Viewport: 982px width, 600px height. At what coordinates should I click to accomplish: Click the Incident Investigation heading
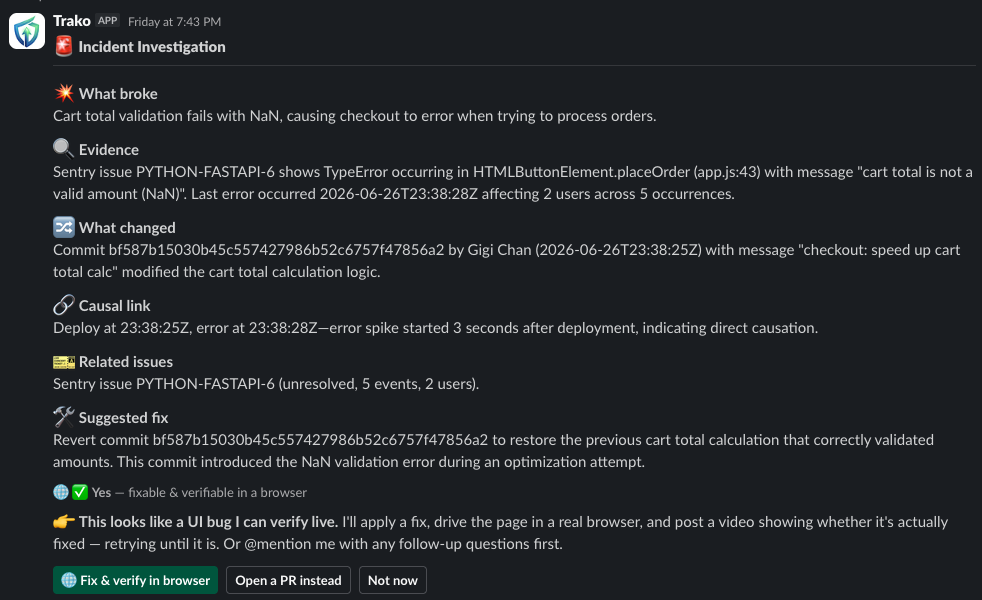152,47
